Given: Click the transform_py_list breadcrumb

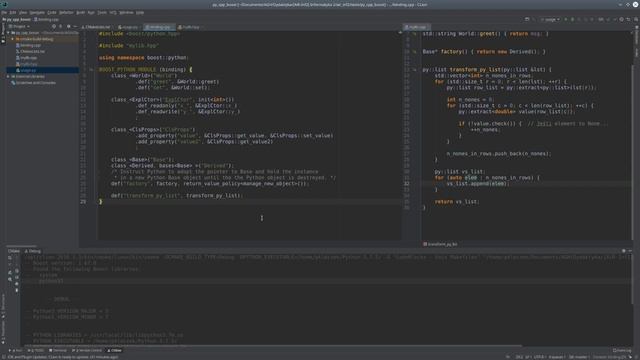Looking at the screenshot, I should (x=440, y=244).
